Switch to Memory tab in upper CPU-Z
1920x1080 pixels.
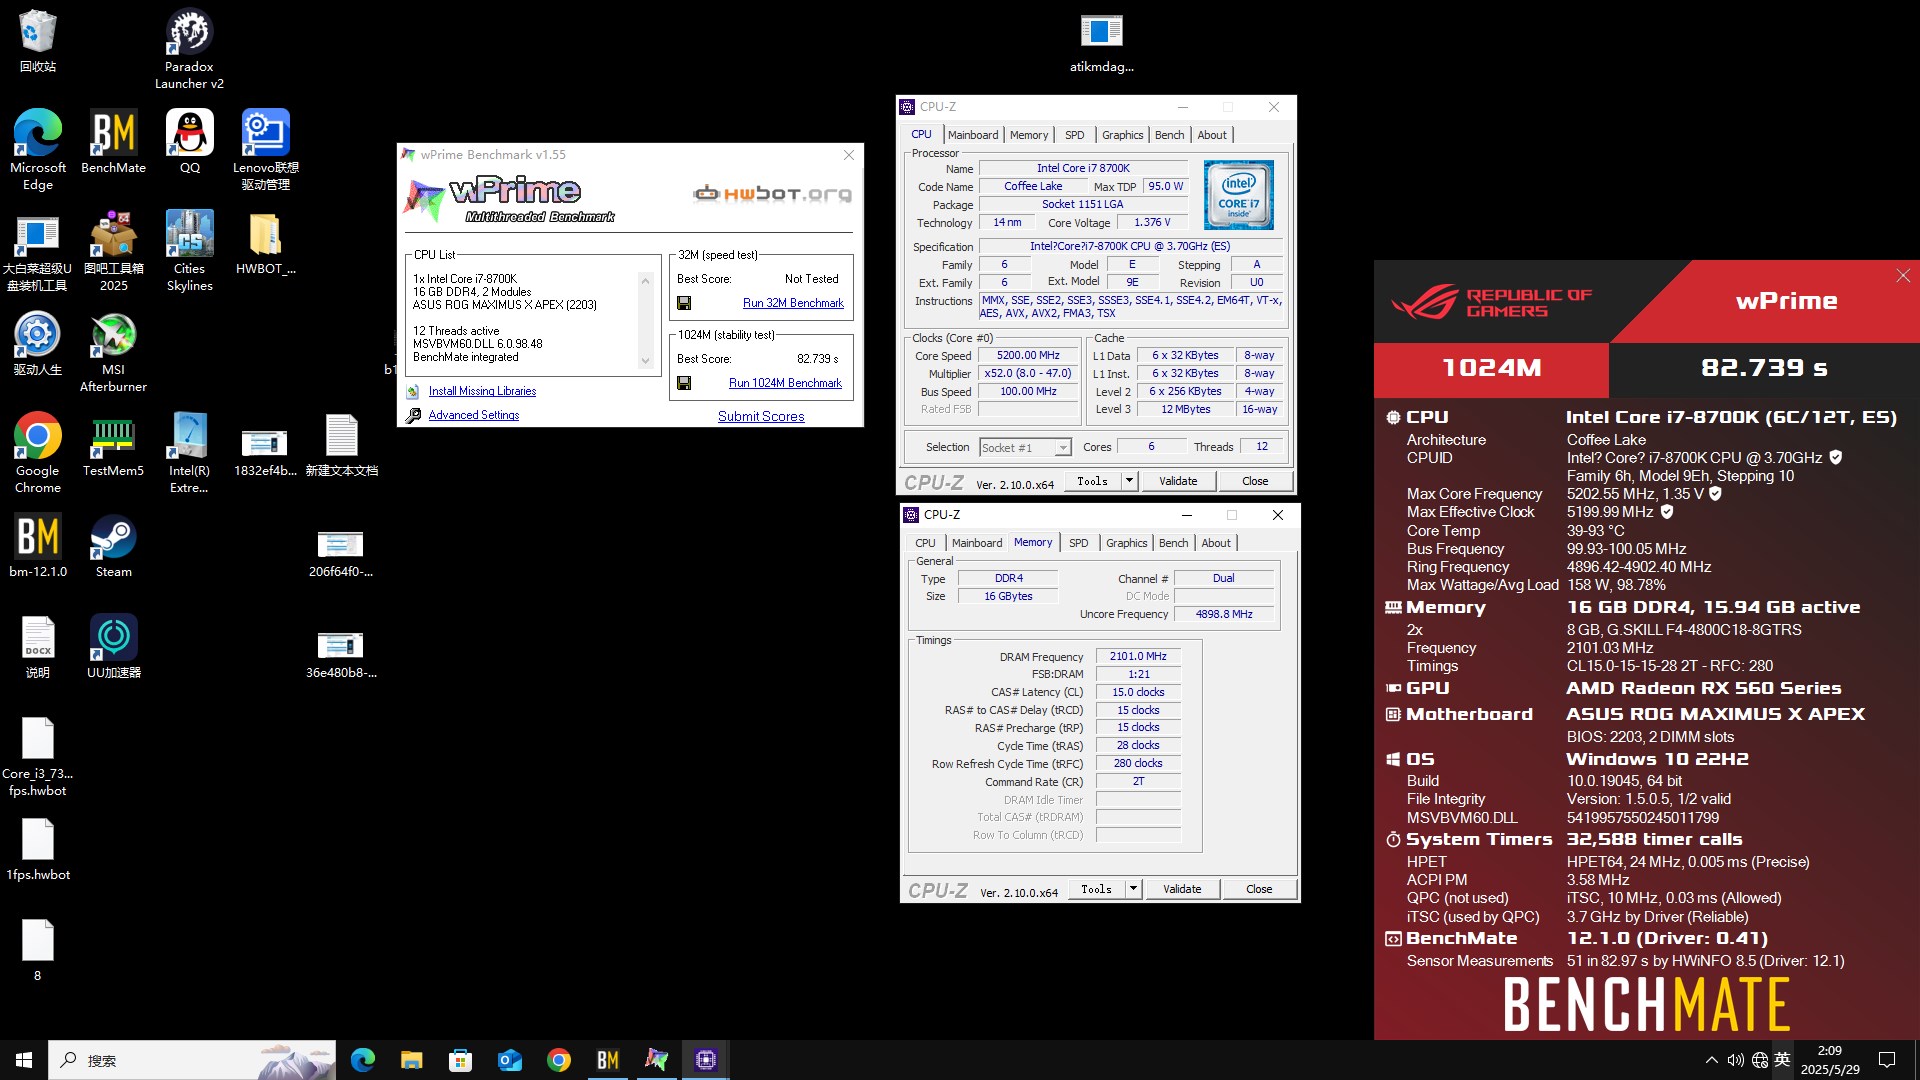[1029, 135]
